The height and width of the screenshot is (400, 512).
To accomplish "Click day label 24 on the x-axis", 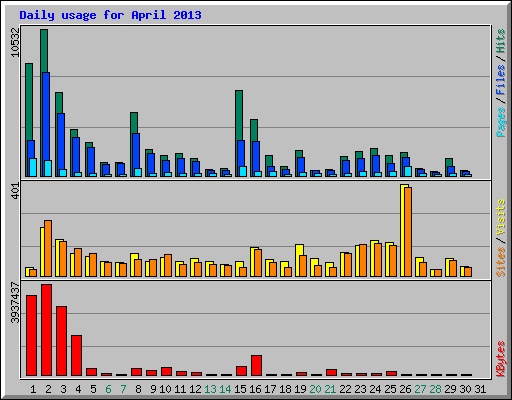I will 375,389.
